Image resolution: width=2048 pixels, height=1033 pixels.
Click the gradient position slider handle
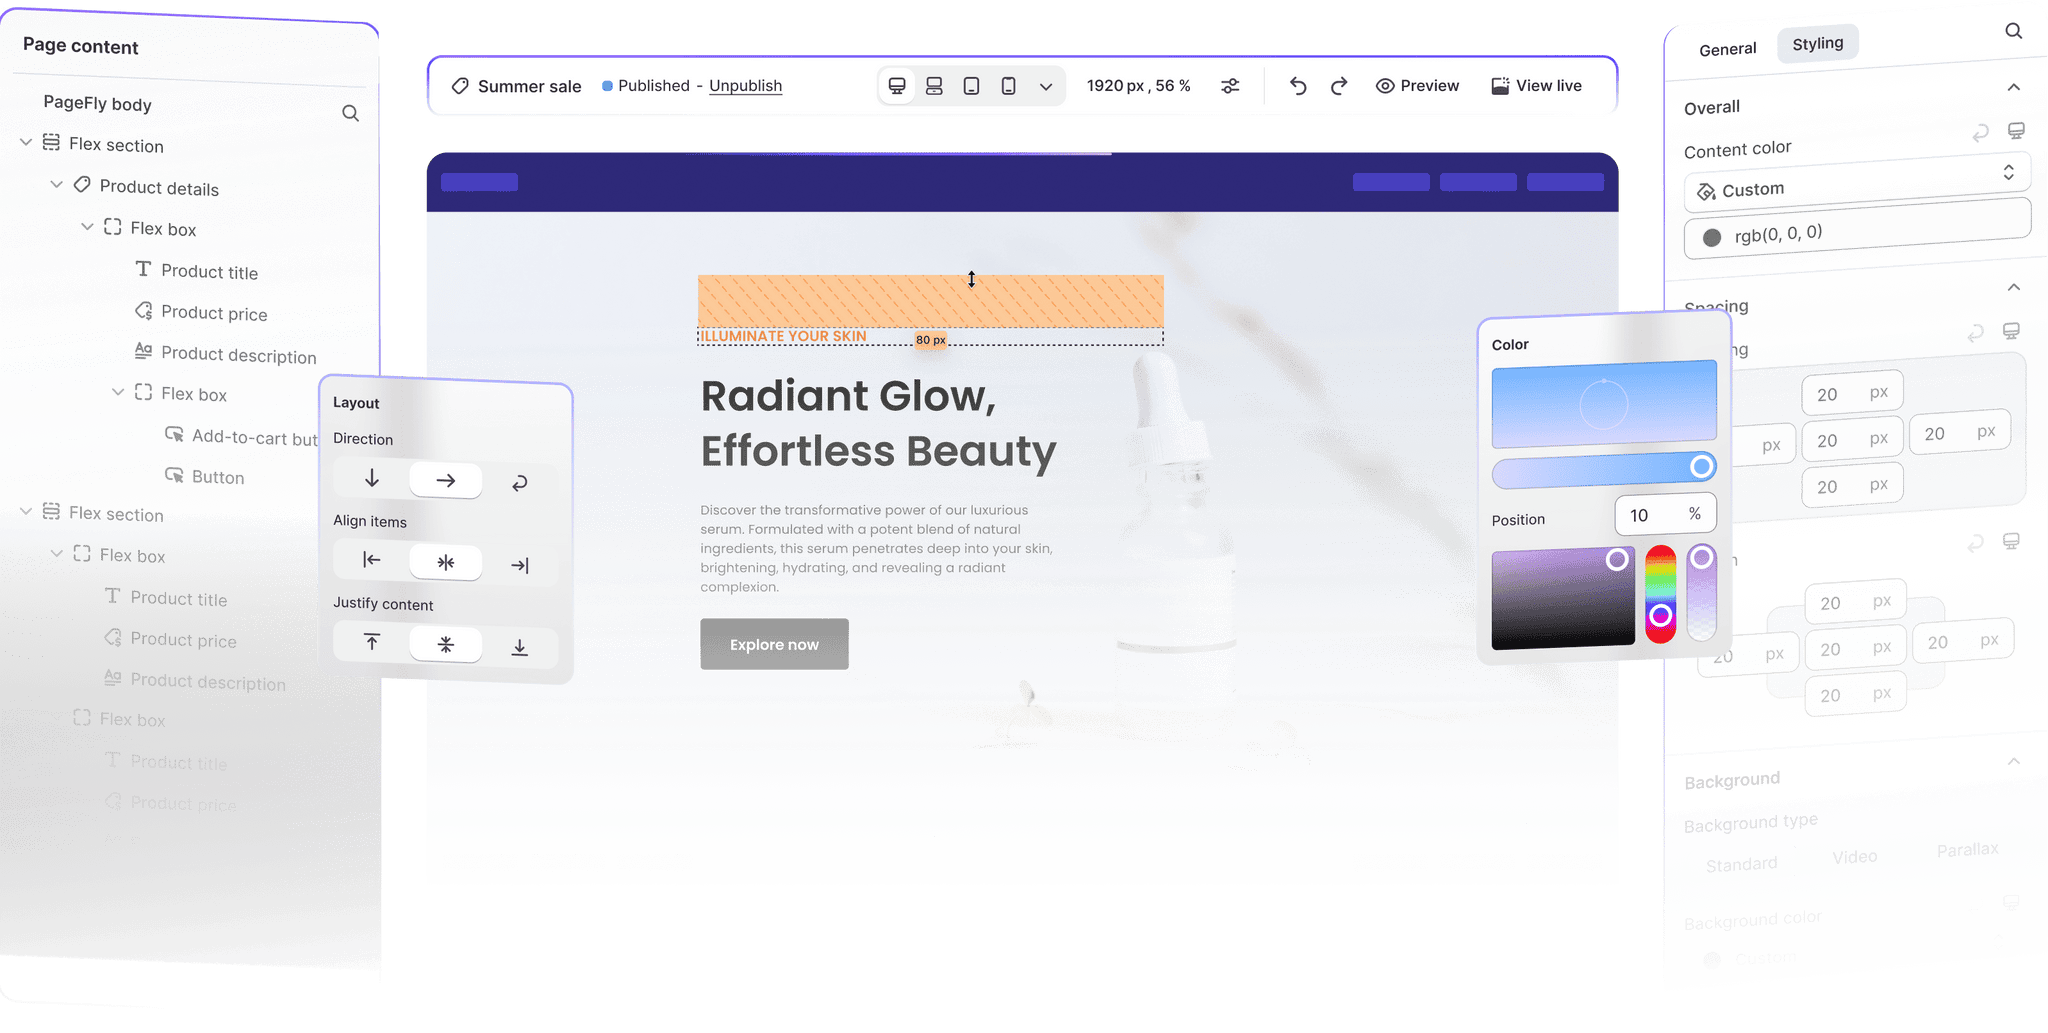(x=1701, y=466)
